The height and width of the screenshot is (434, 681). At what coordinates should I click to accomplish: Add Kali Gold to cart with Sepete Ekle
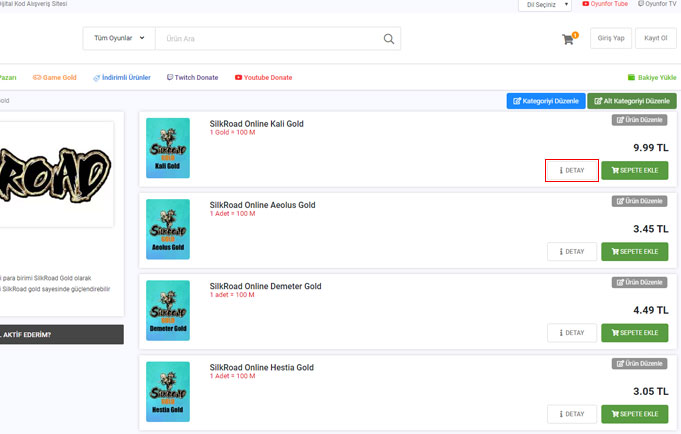634,171
